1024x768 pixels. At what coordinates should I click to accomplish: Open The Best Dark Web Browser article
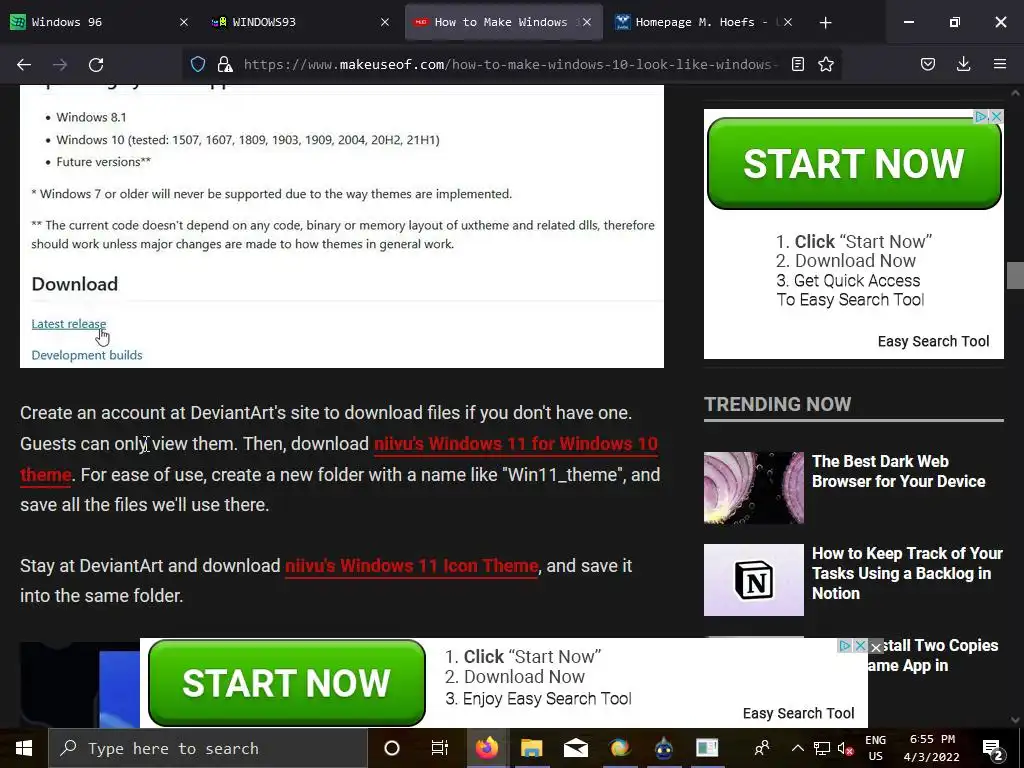pos(898,472)
